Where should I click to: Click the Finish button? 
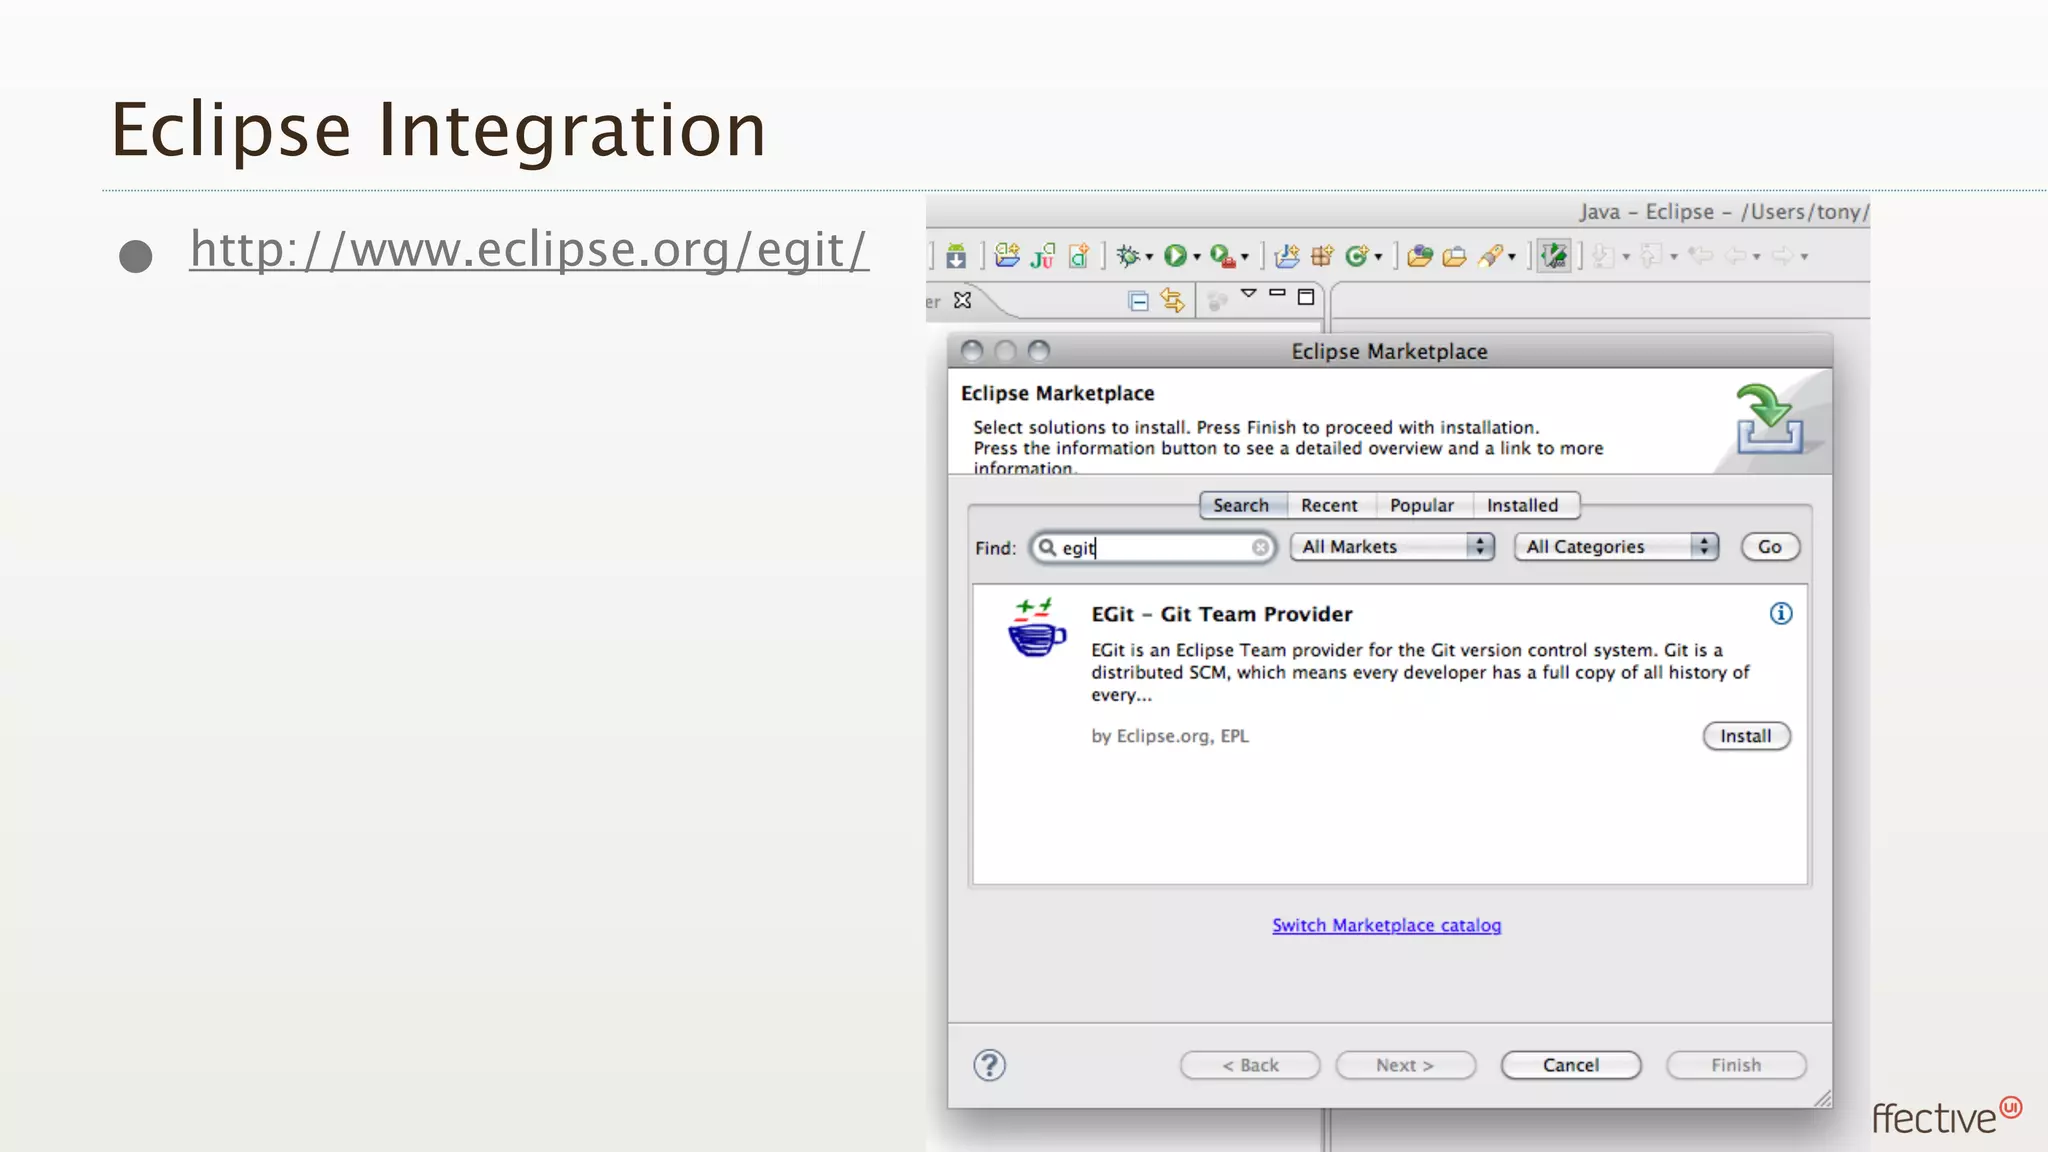pyautogui.click(x=1736, y=1066)
